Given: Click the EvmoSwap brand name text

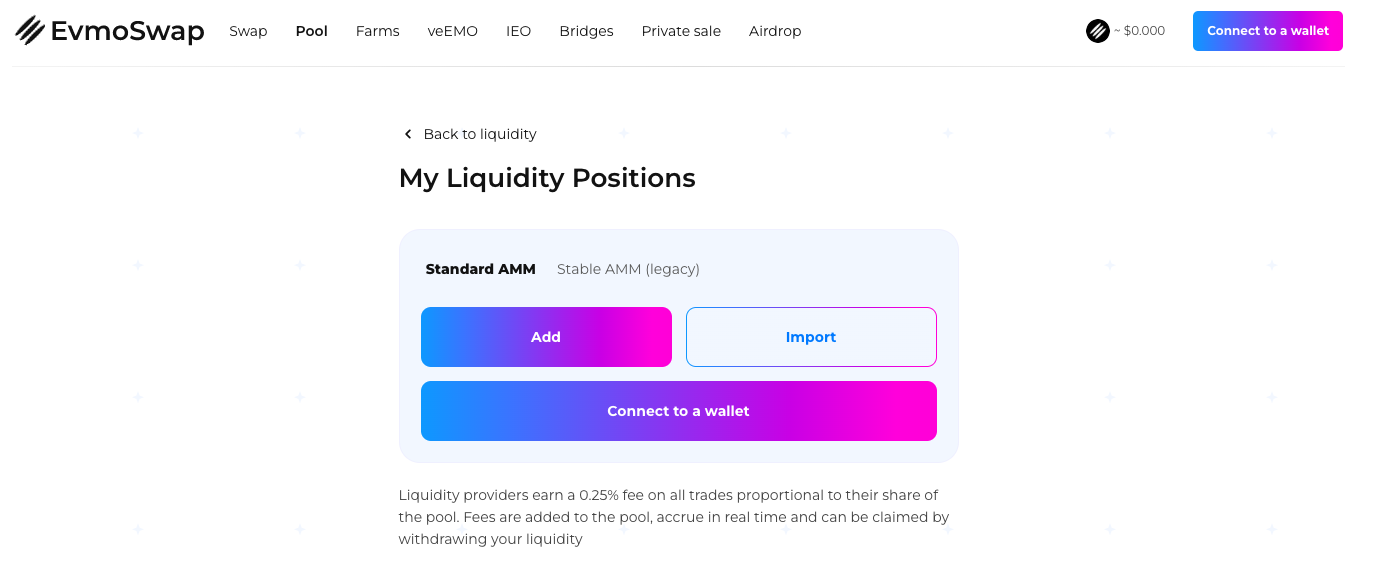Looking at the screenshot, I should 127,32.
